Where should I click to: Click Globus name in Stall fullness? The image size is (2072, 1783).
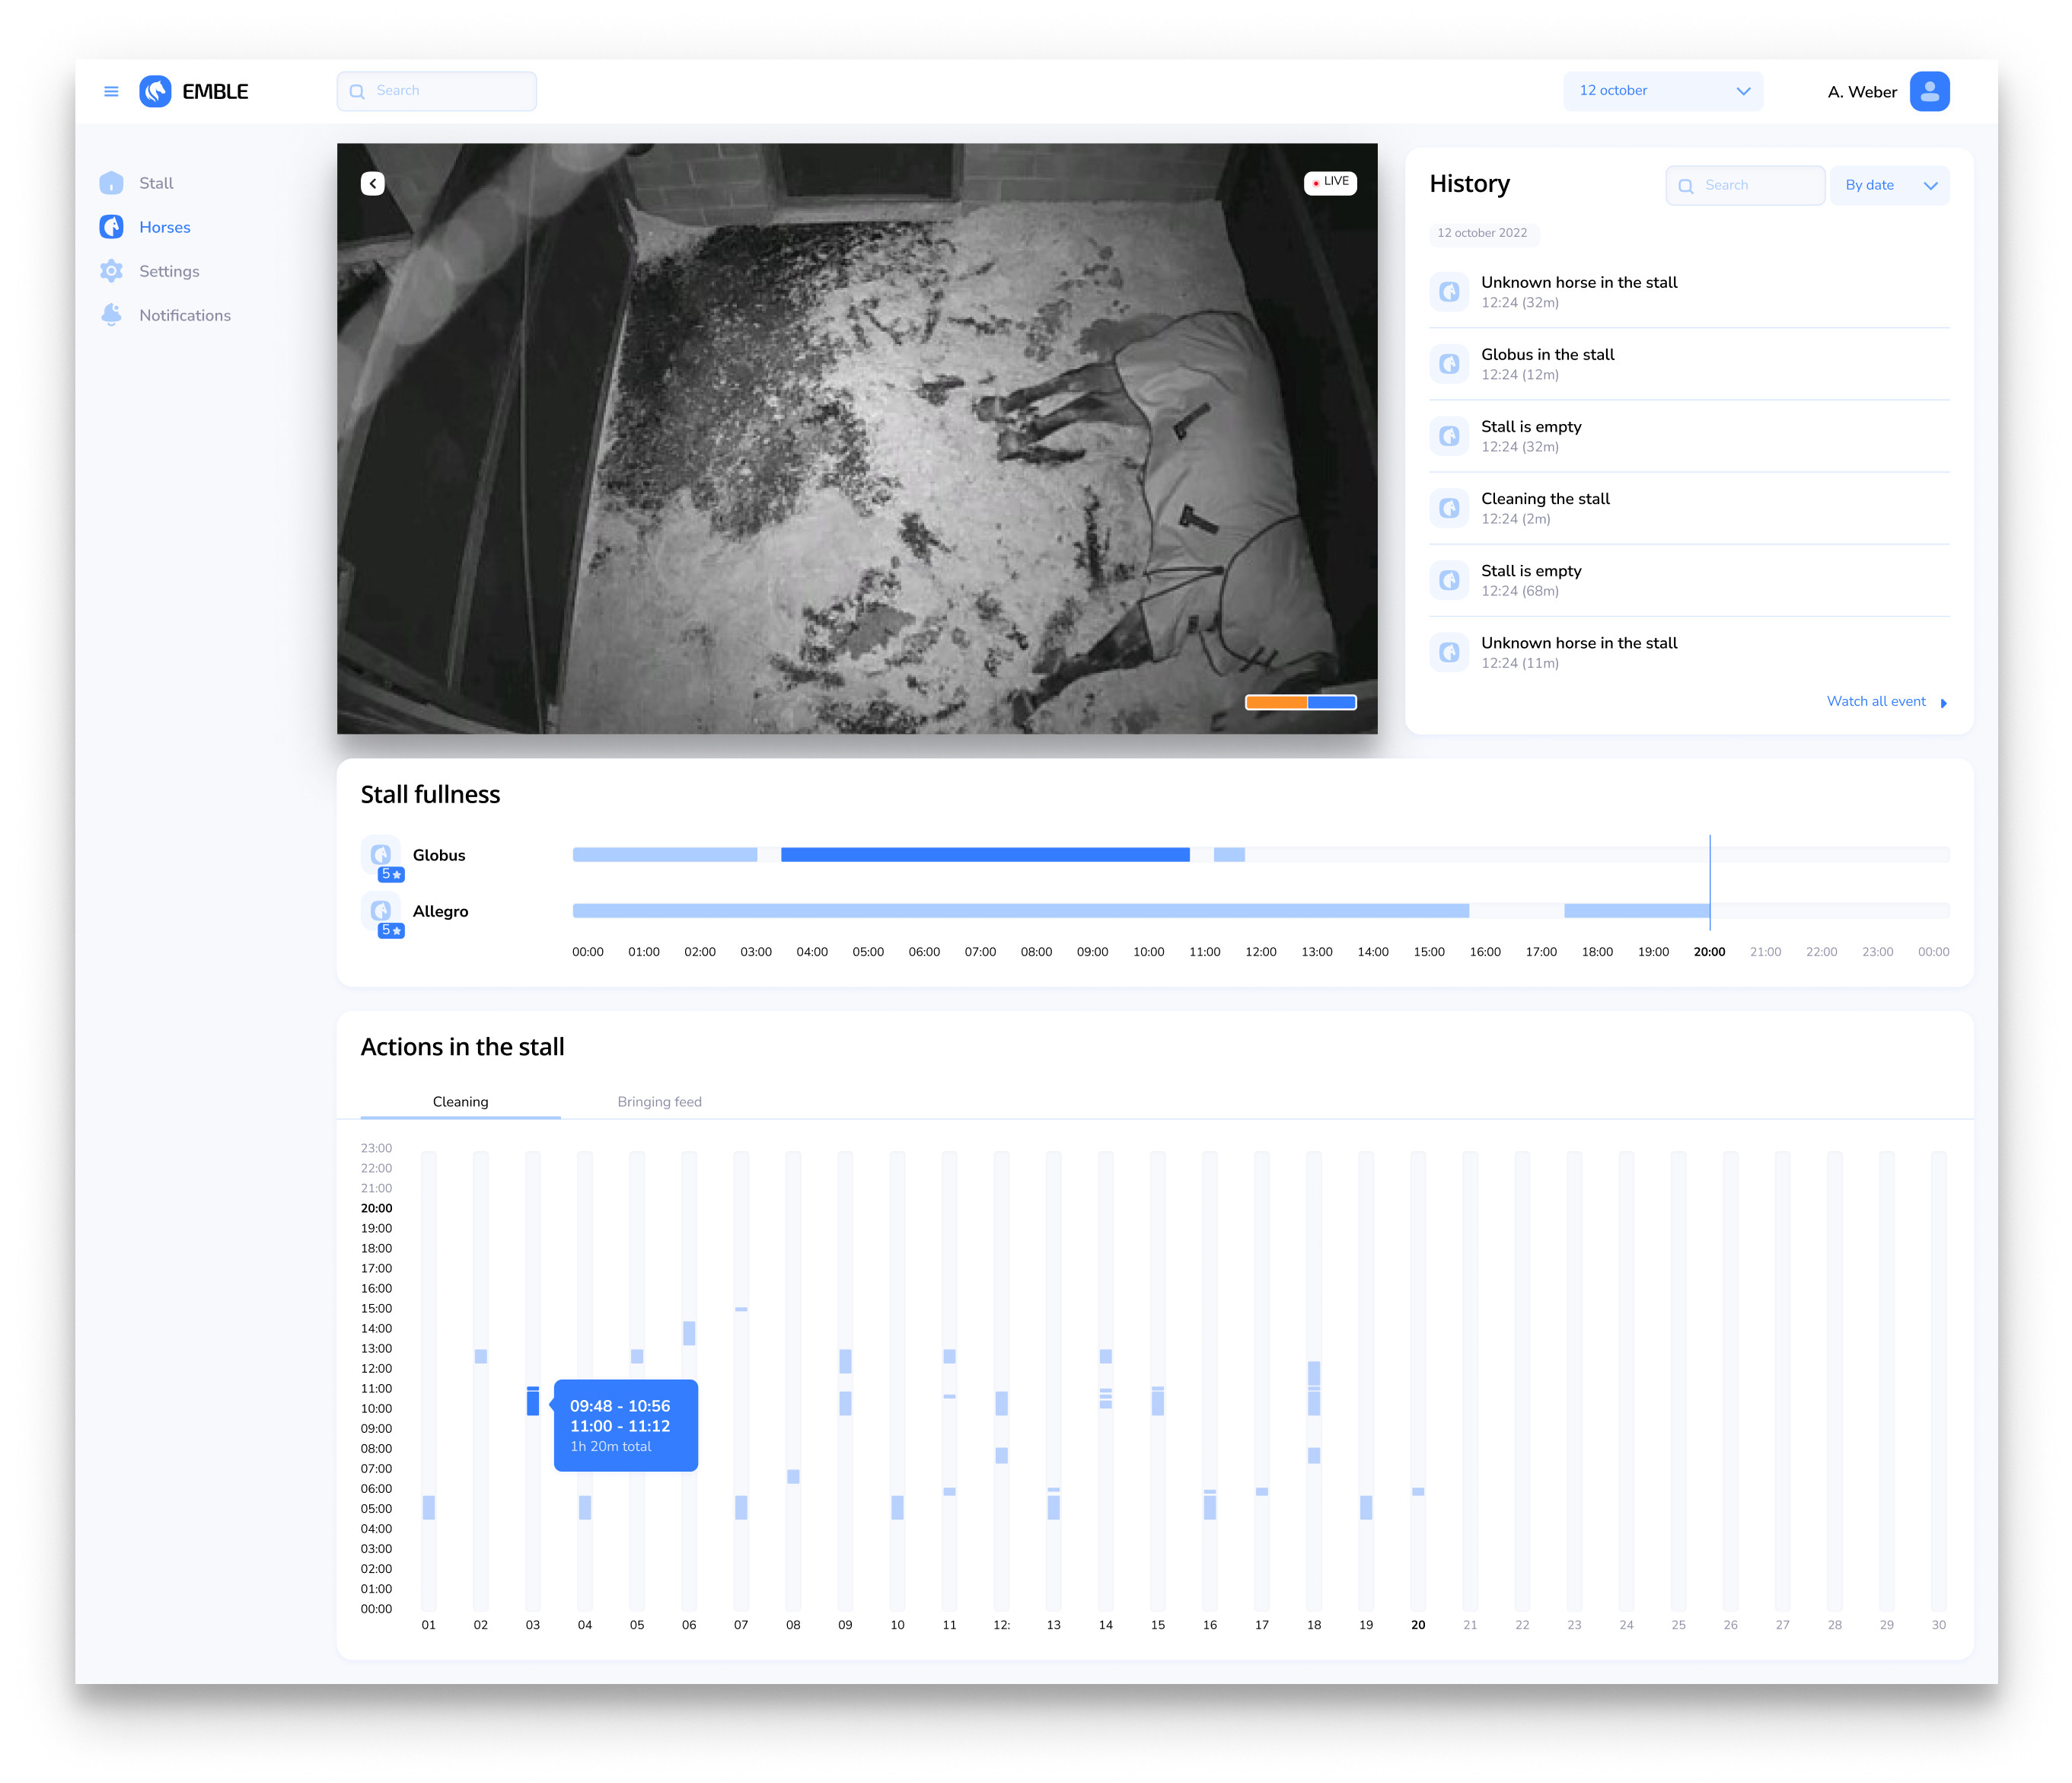pos(439,855)
